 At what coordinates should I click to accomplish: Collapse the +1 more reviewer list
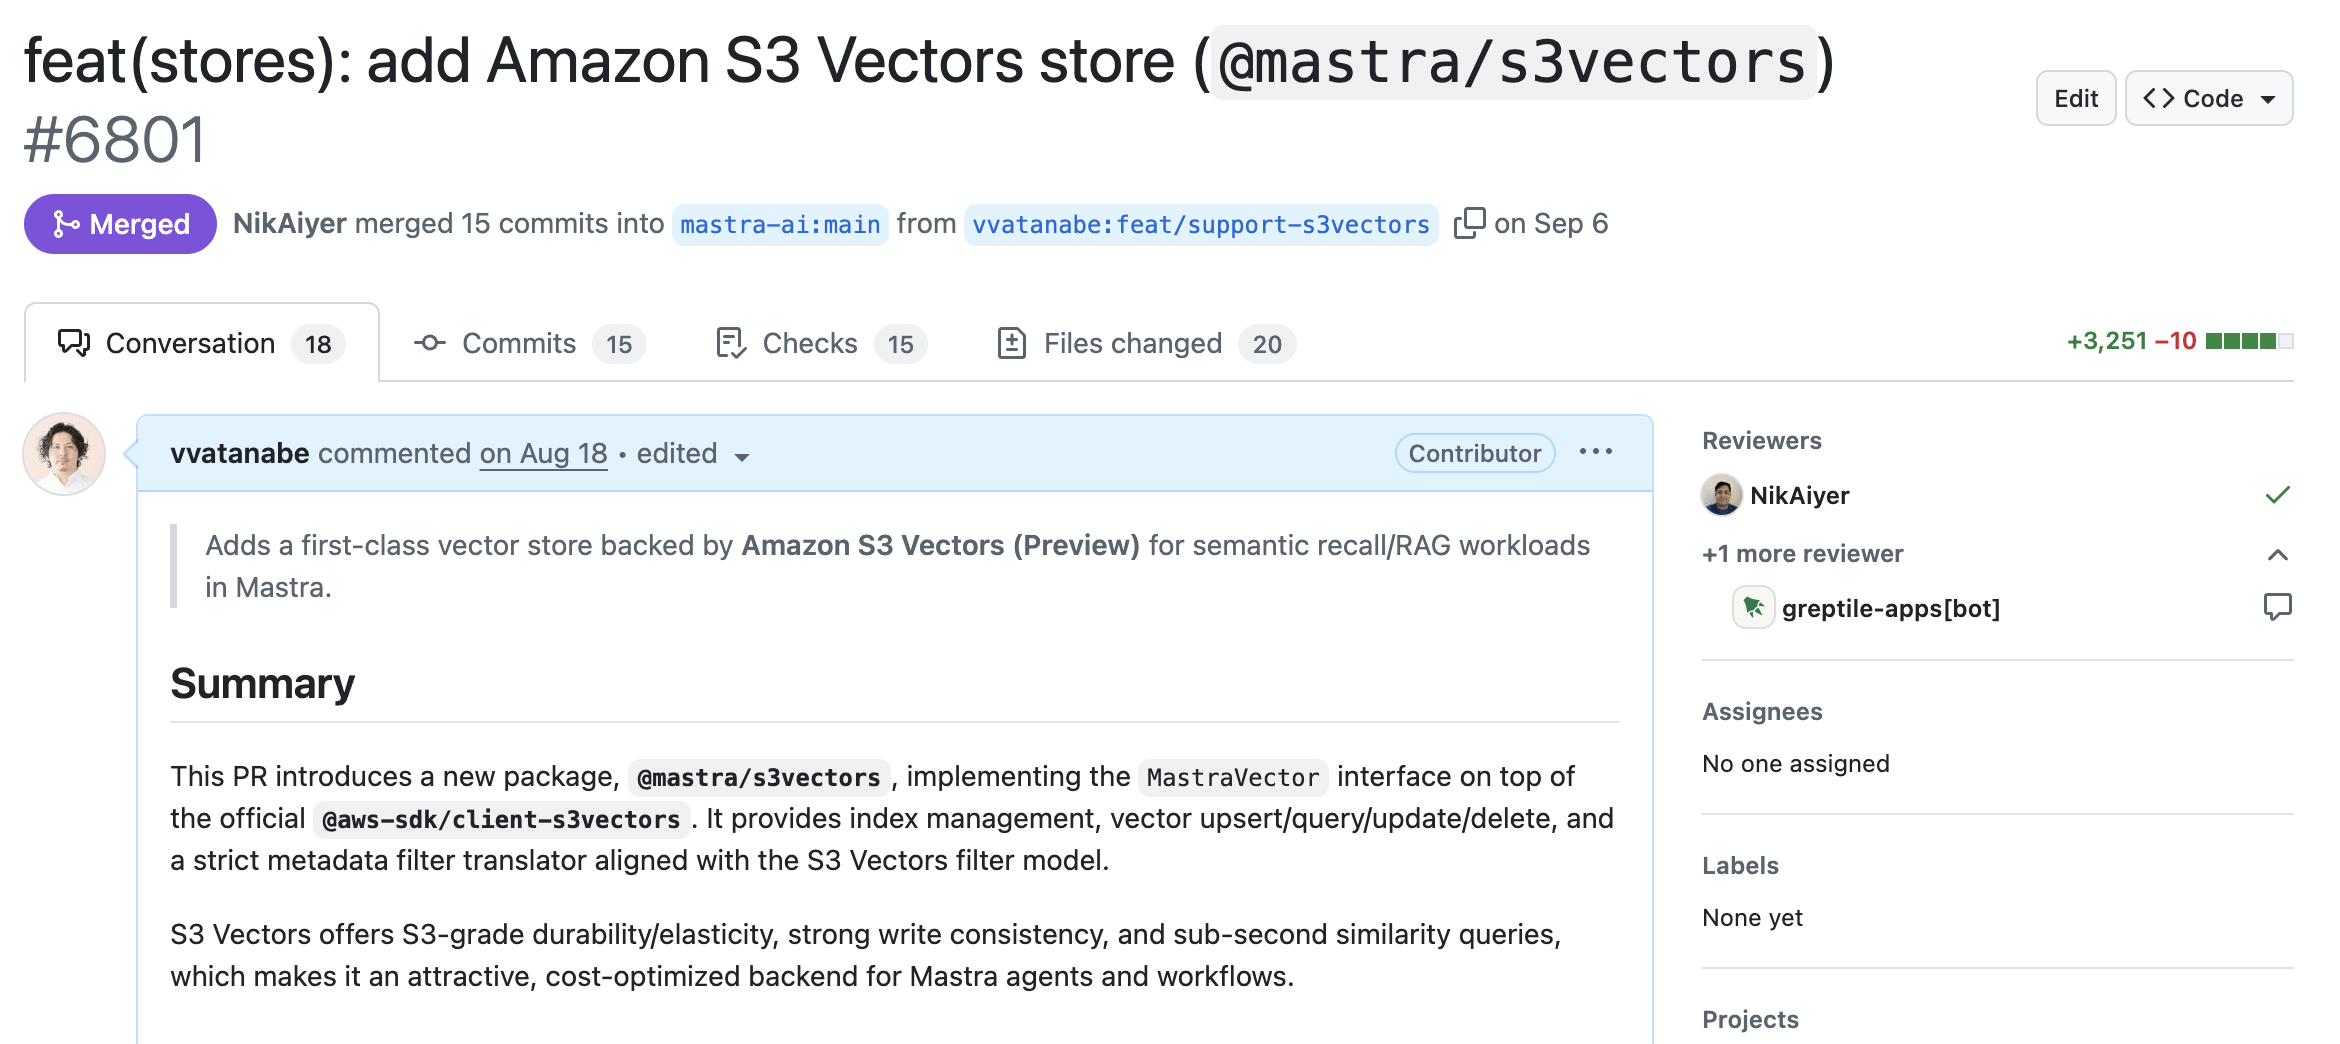coord(2277,554)
